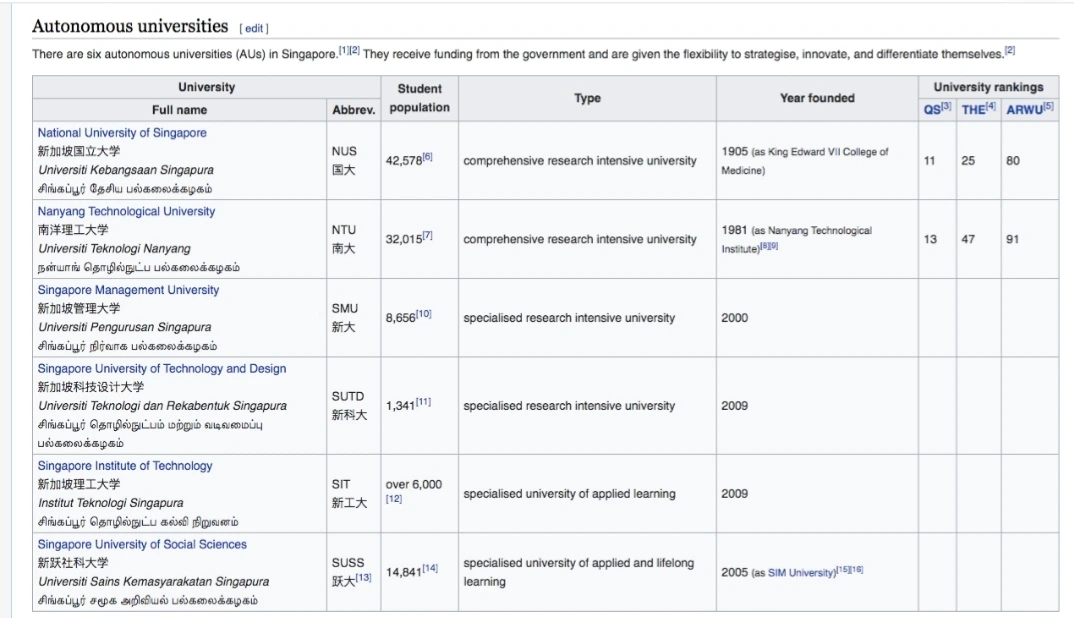Screen dimensions: 1074x618
Task: Open citation [2] at end of intro sentence
Action: [x=1010, y=51]
